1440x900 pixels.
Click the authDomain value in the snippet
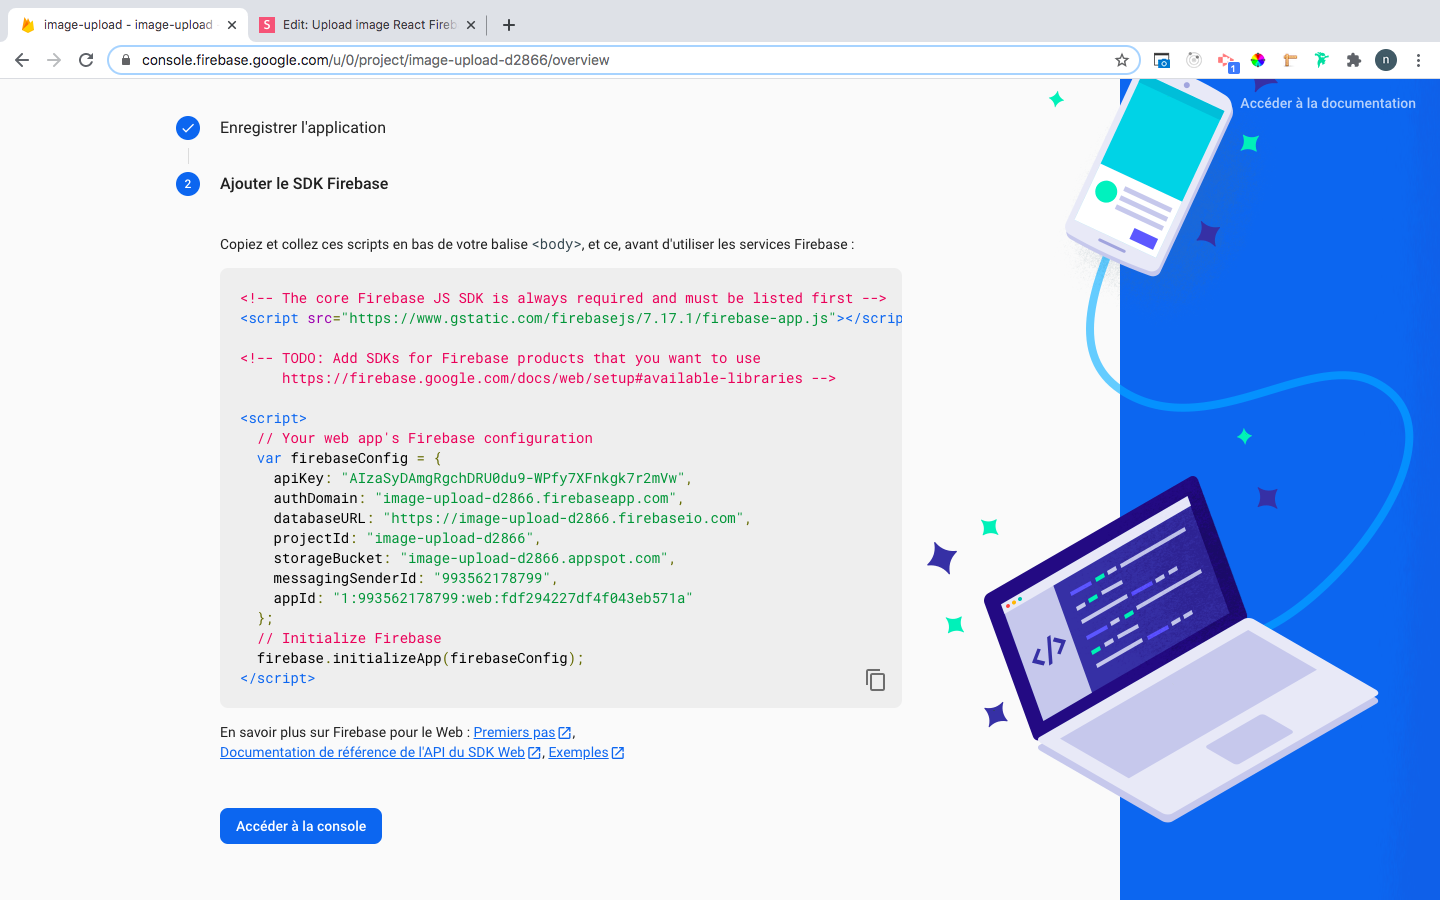[527, 498]
